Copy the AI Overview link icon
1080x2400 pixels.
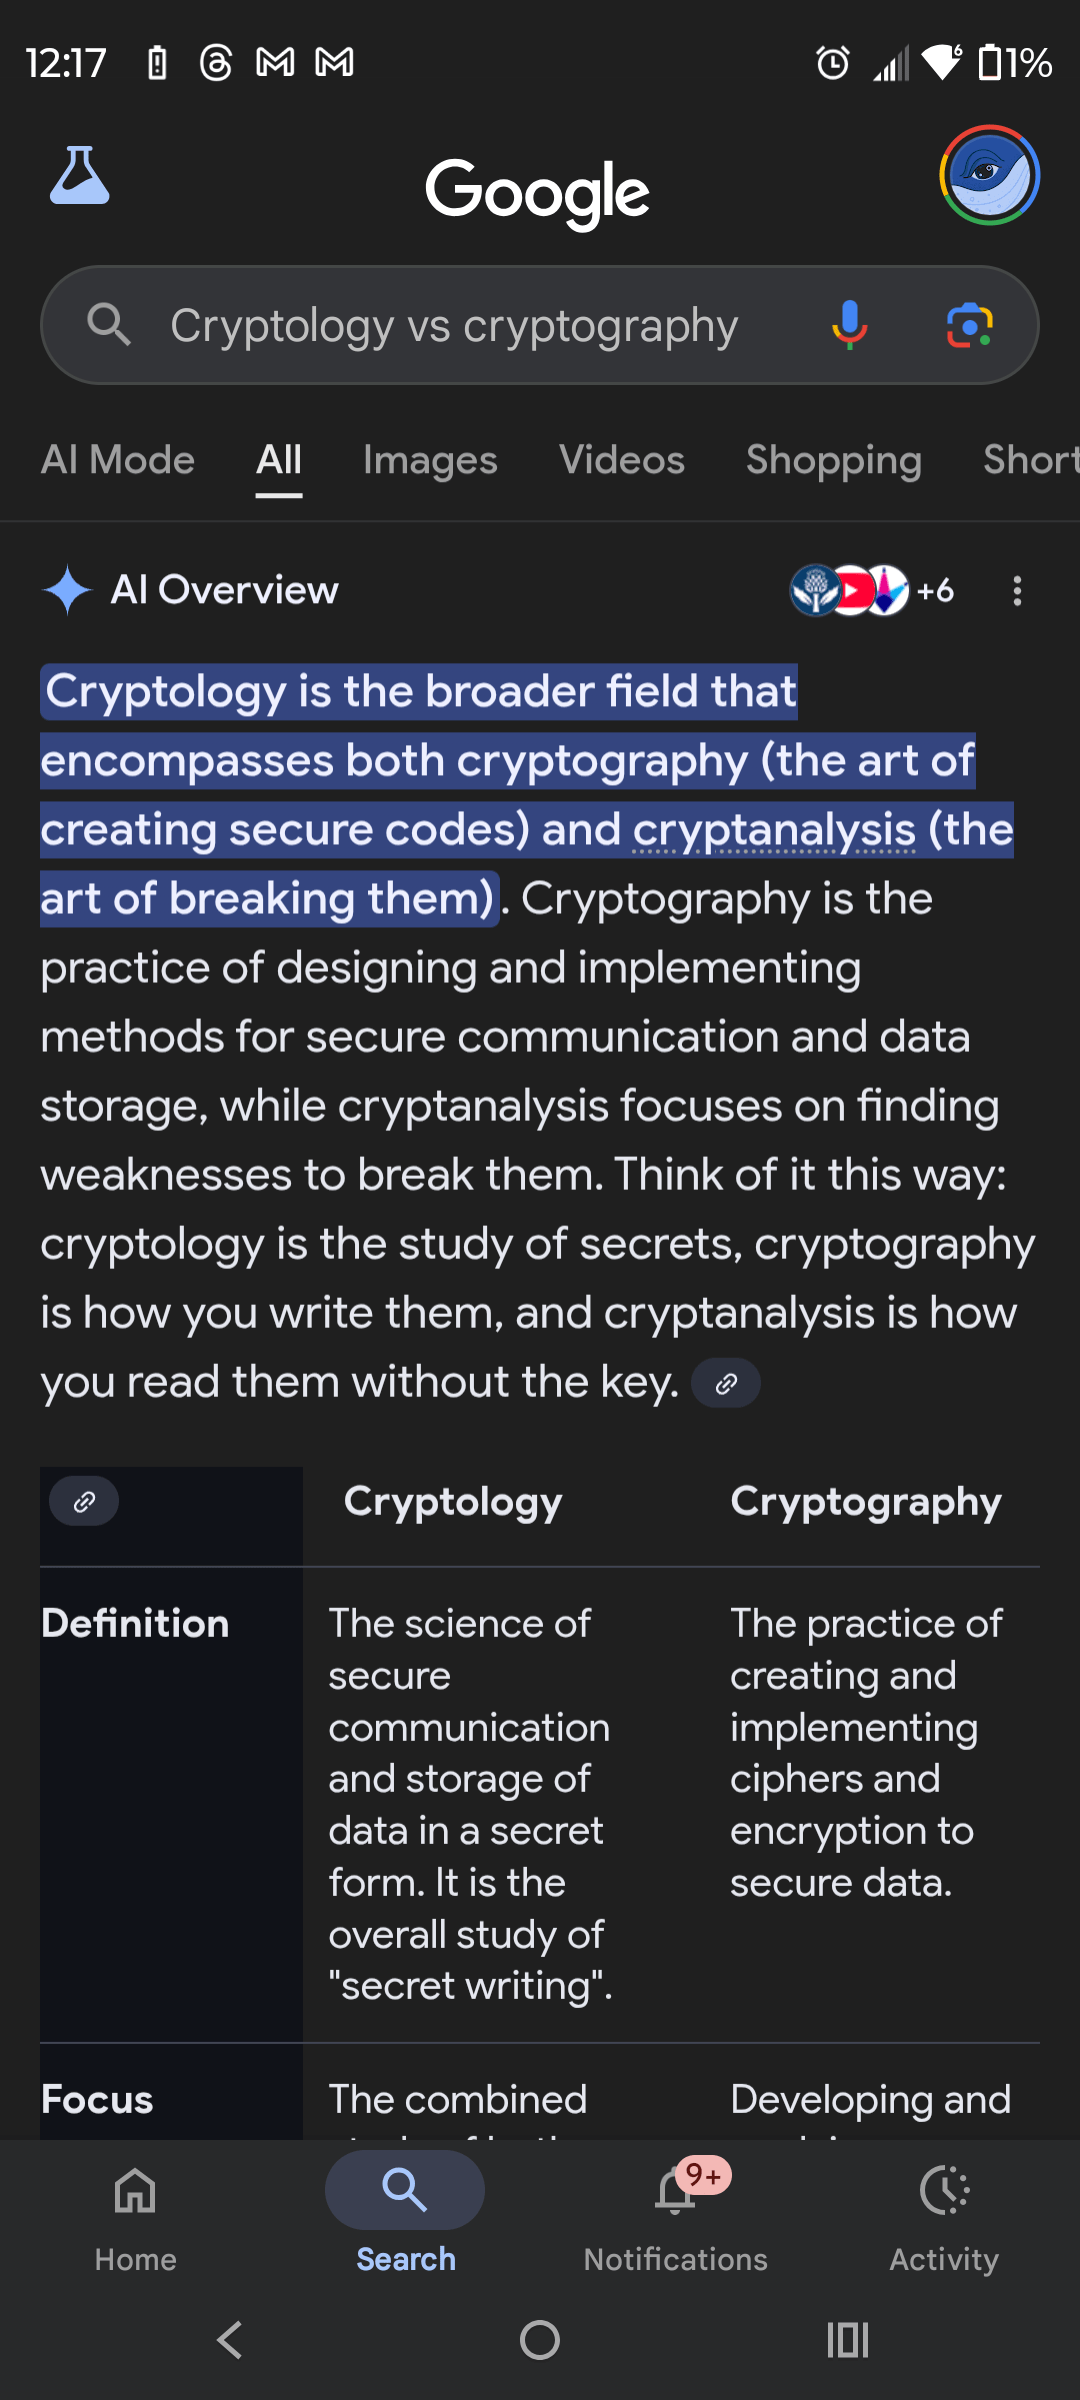pos(726,1382)
